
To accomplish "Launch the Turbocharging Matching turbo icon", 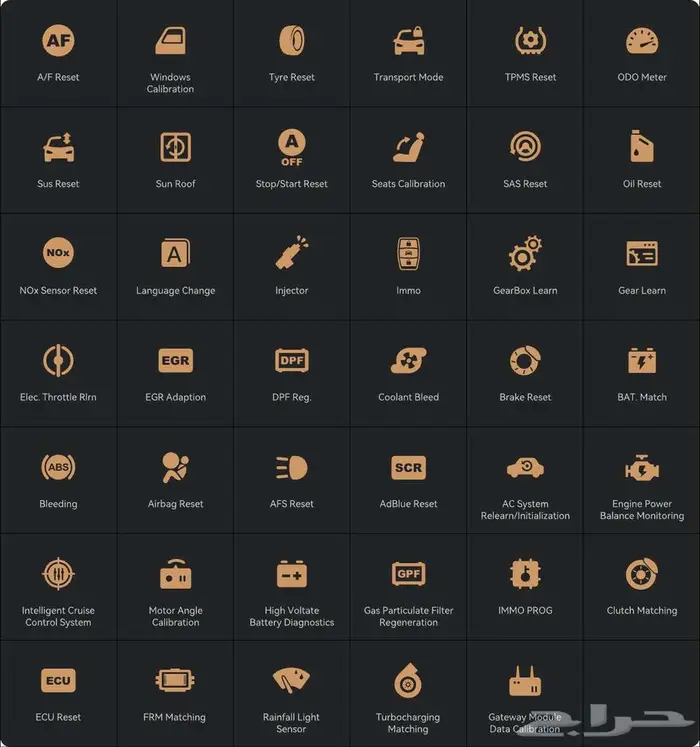I will [x=408, y=680].
